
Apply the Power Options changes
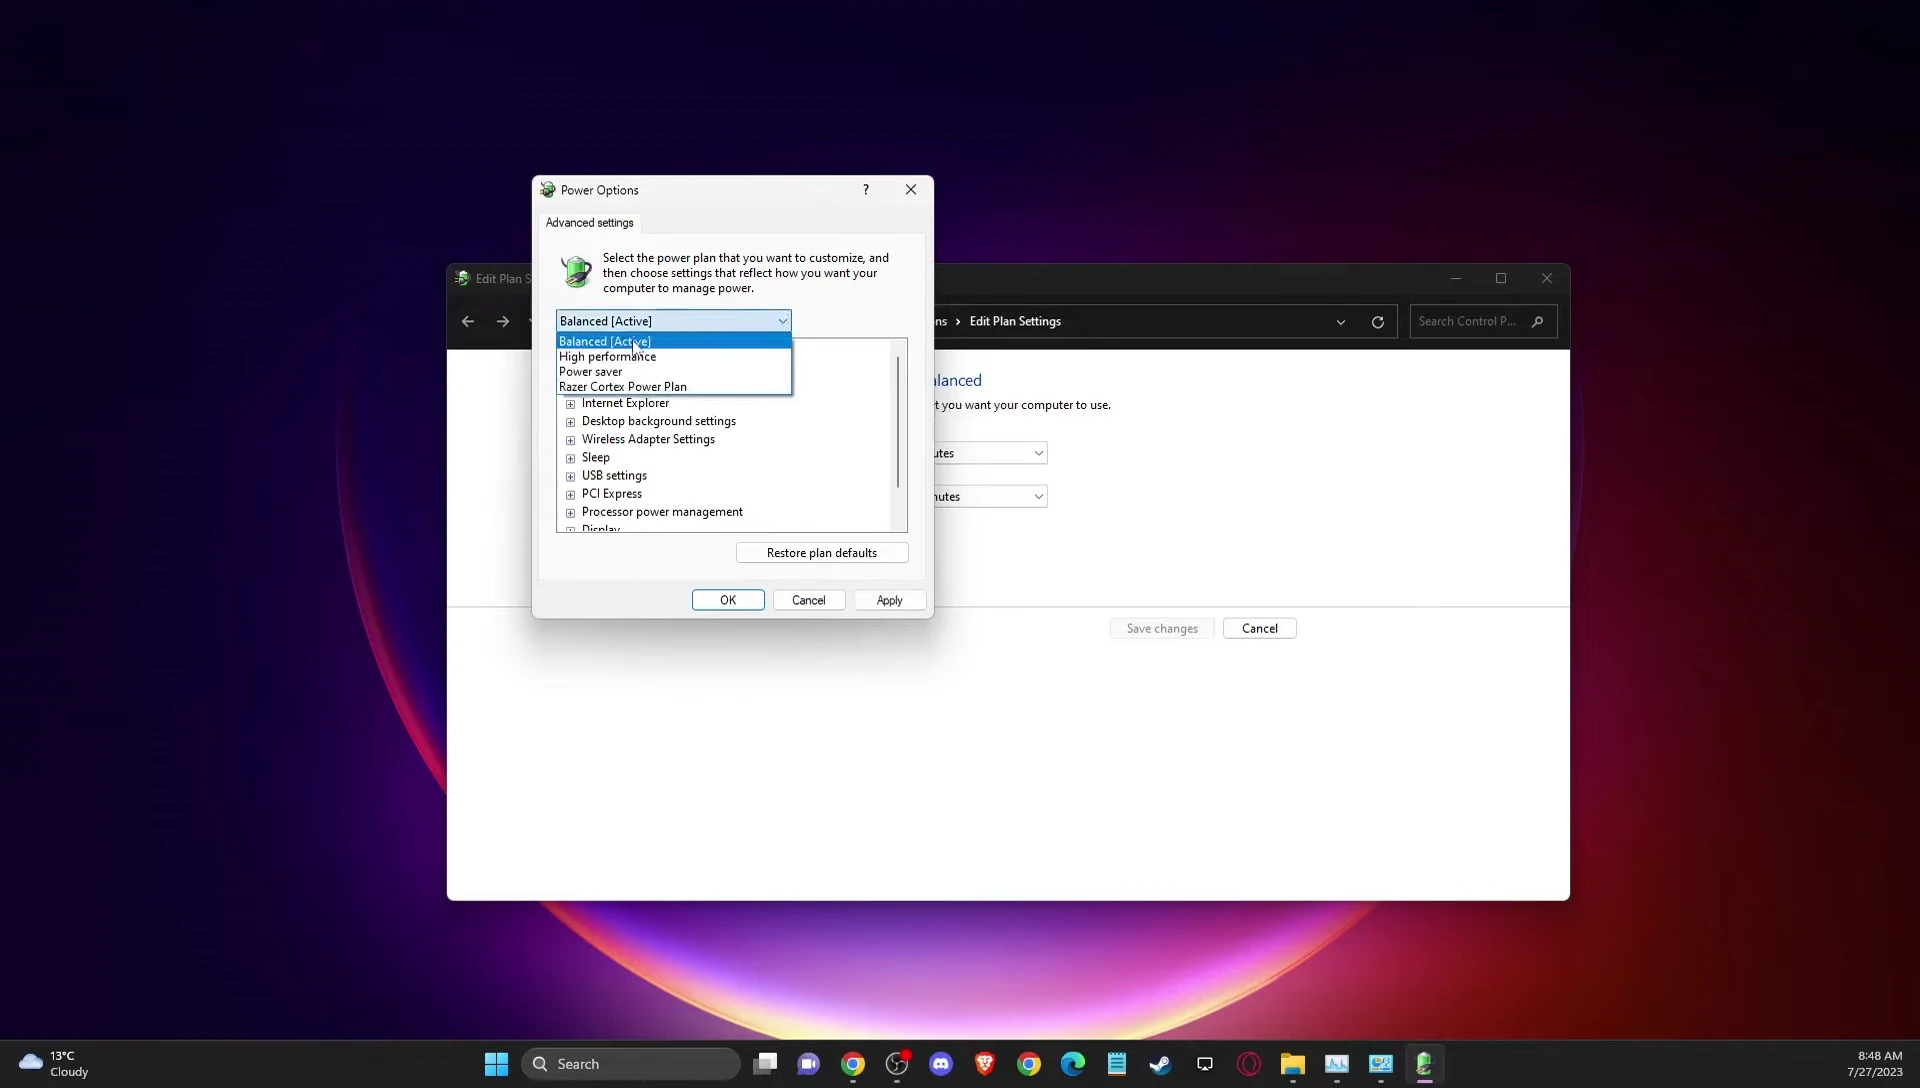pos(890,600)
